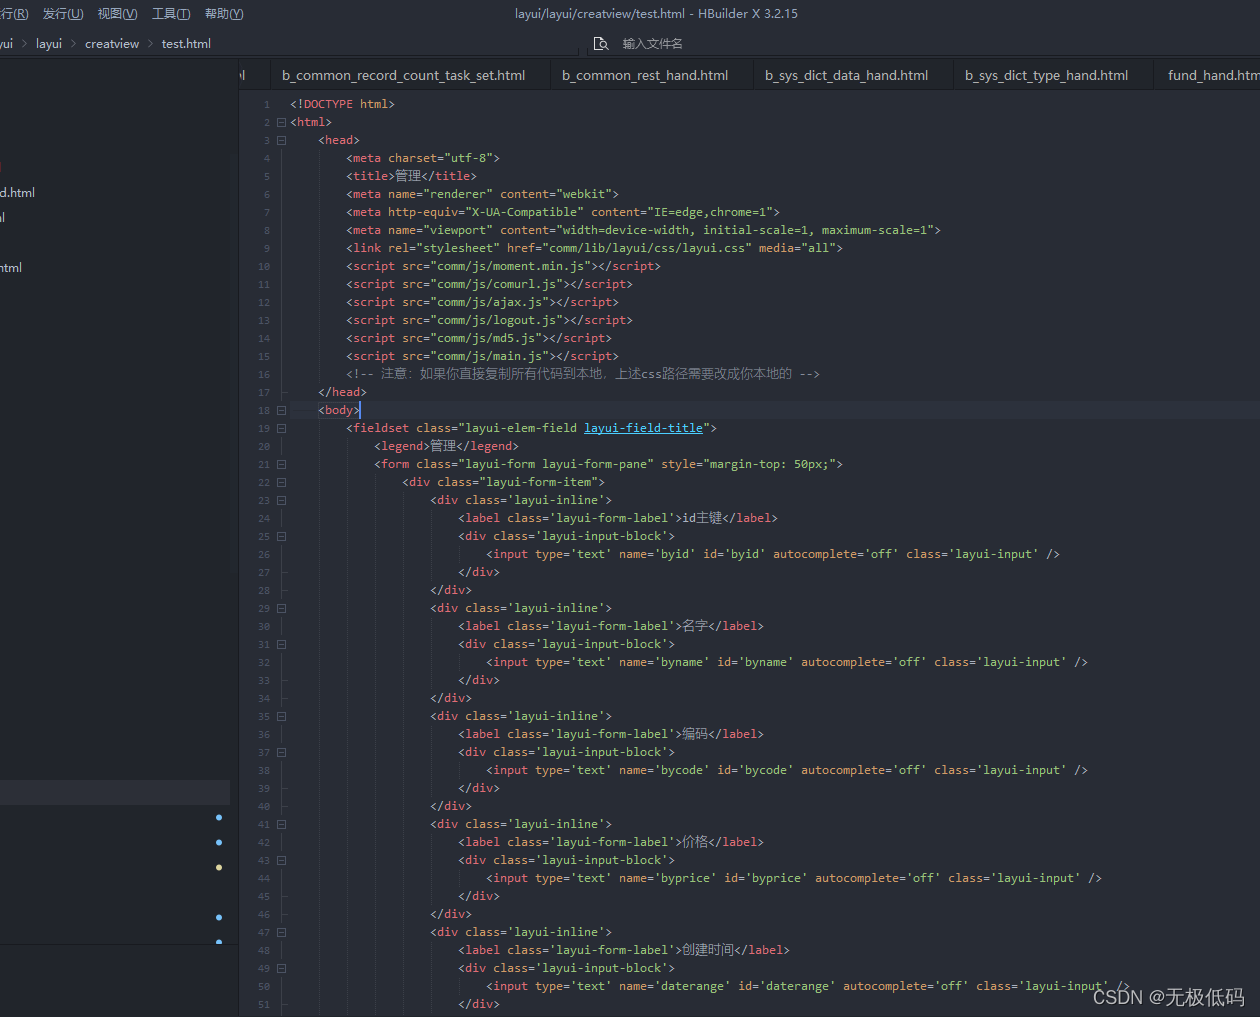Click the closing </head> tag on line 17
The width and height of the screenshot is (1260, 1017).
click(342, 392)
